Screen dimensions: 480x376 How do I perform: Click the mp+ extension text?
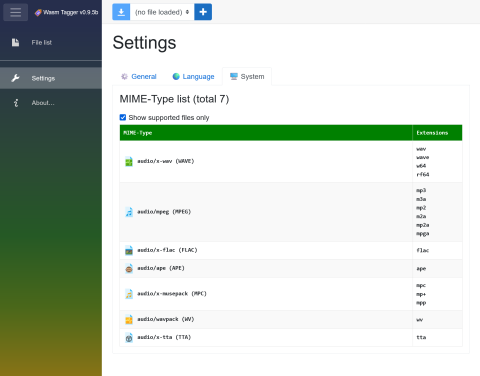[x=421, y=294]
